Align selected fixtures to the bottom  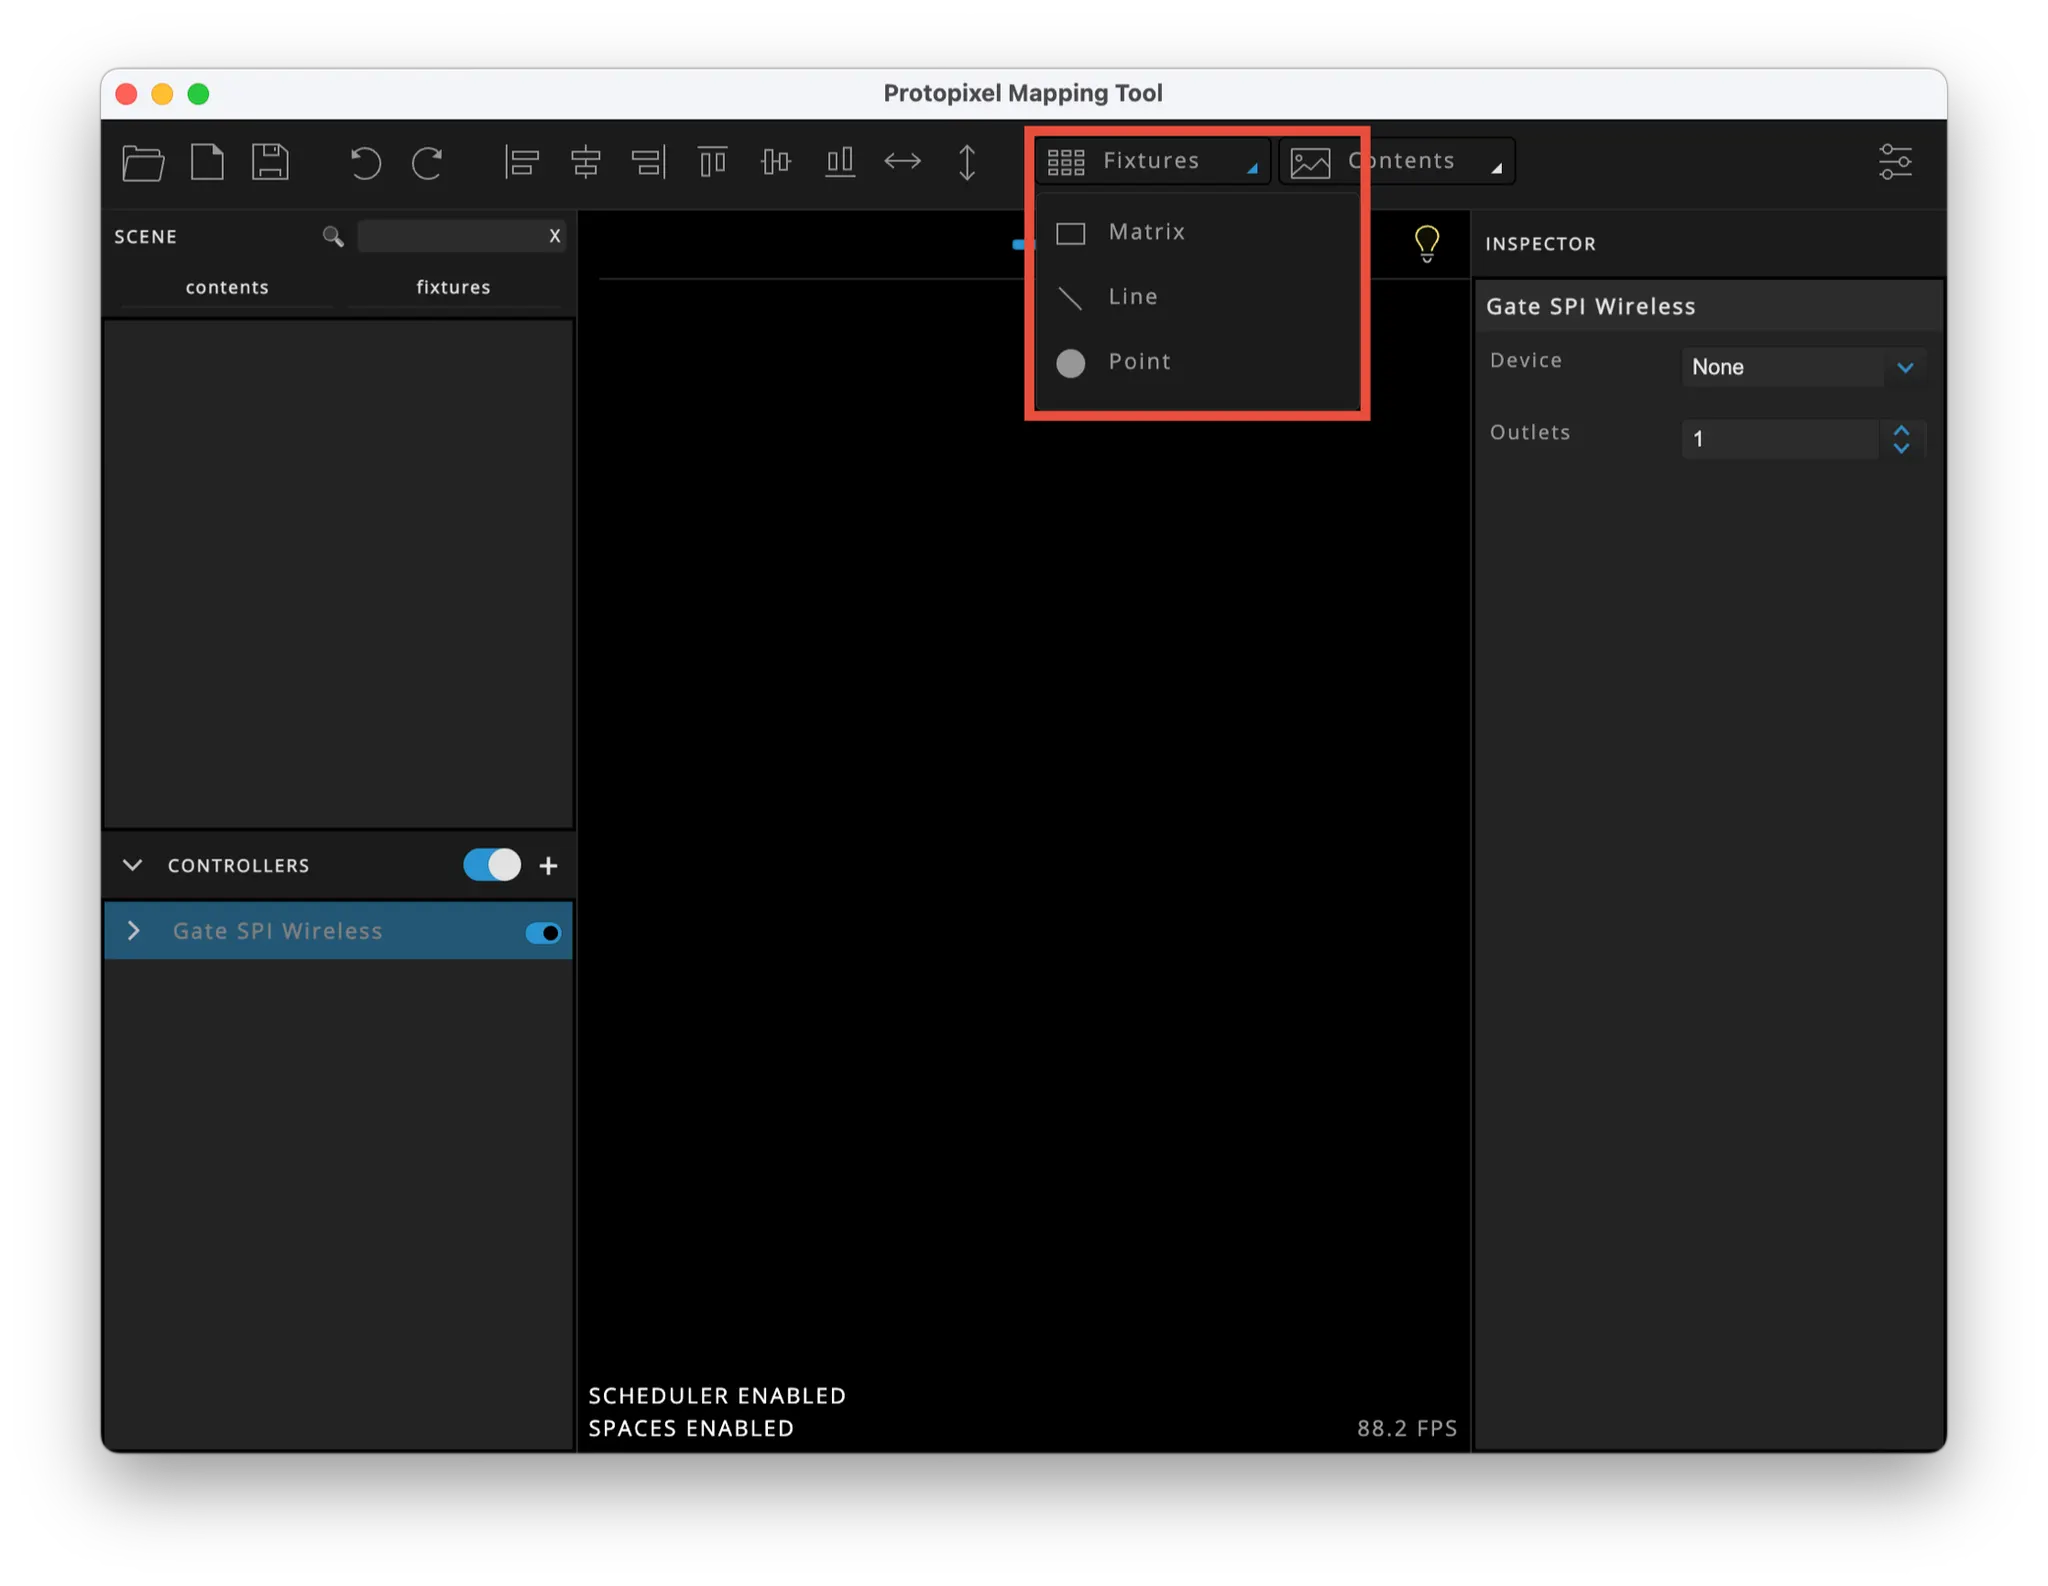pos(840,162)
